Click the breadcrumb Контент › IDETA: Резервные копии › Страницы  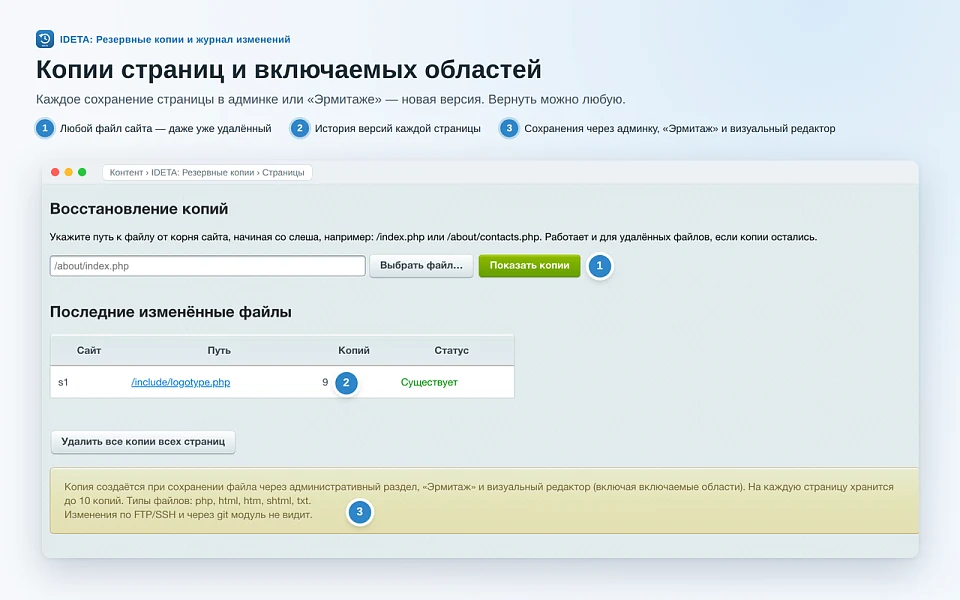tap(207, 173)
